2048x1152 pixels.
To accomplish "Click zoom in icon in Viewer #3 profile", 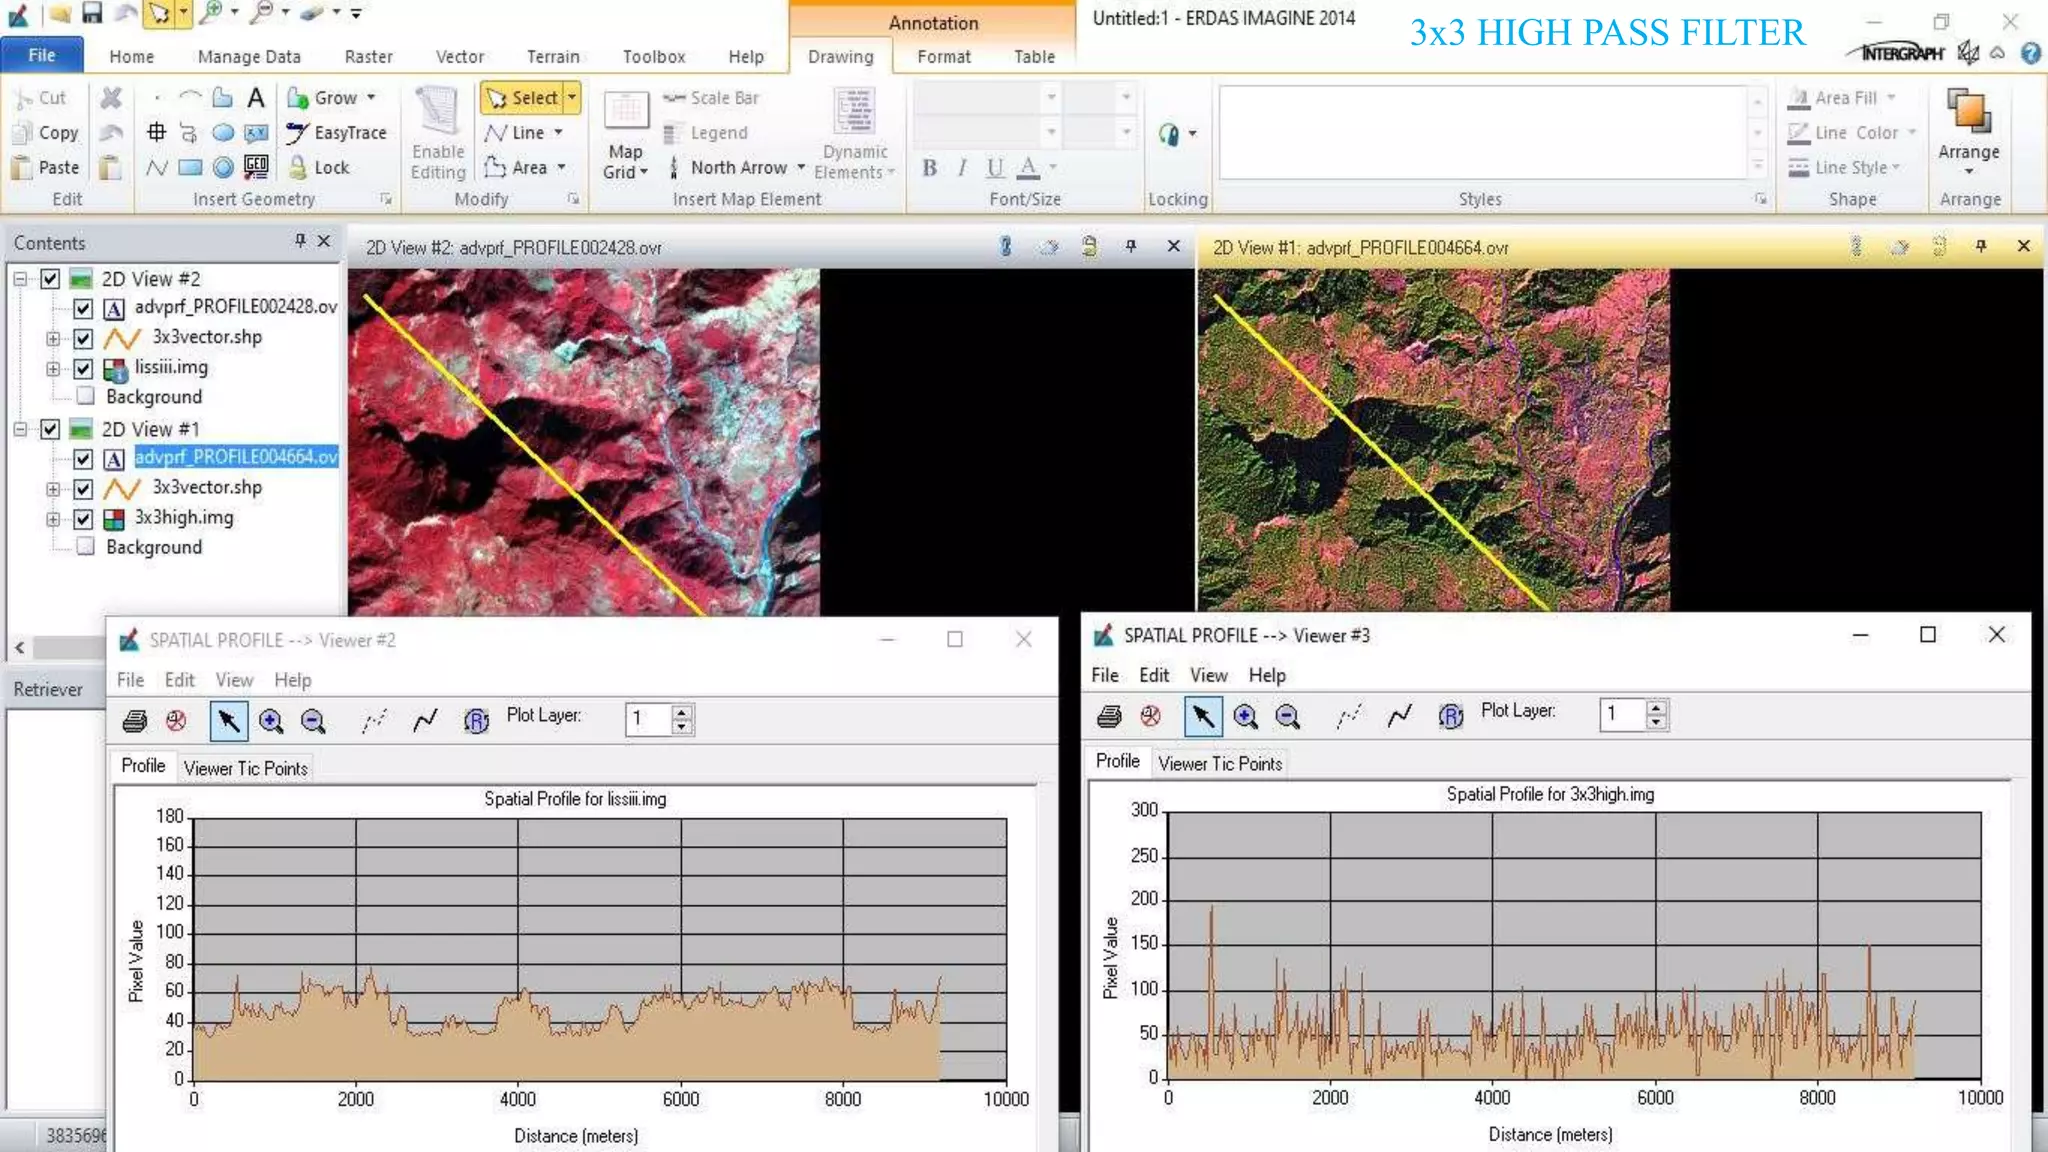I will coord(1245,716).
